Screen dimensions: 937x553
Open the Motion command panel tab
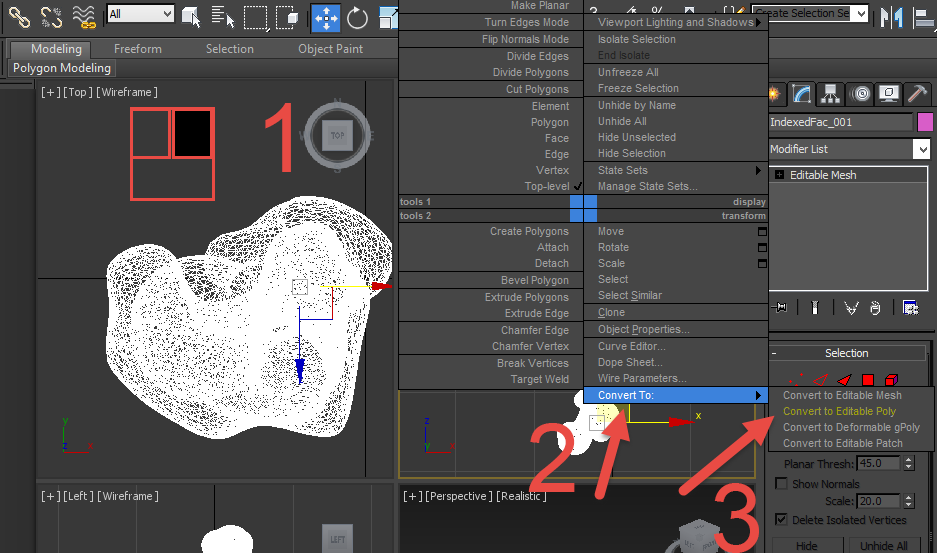[861, 94]
